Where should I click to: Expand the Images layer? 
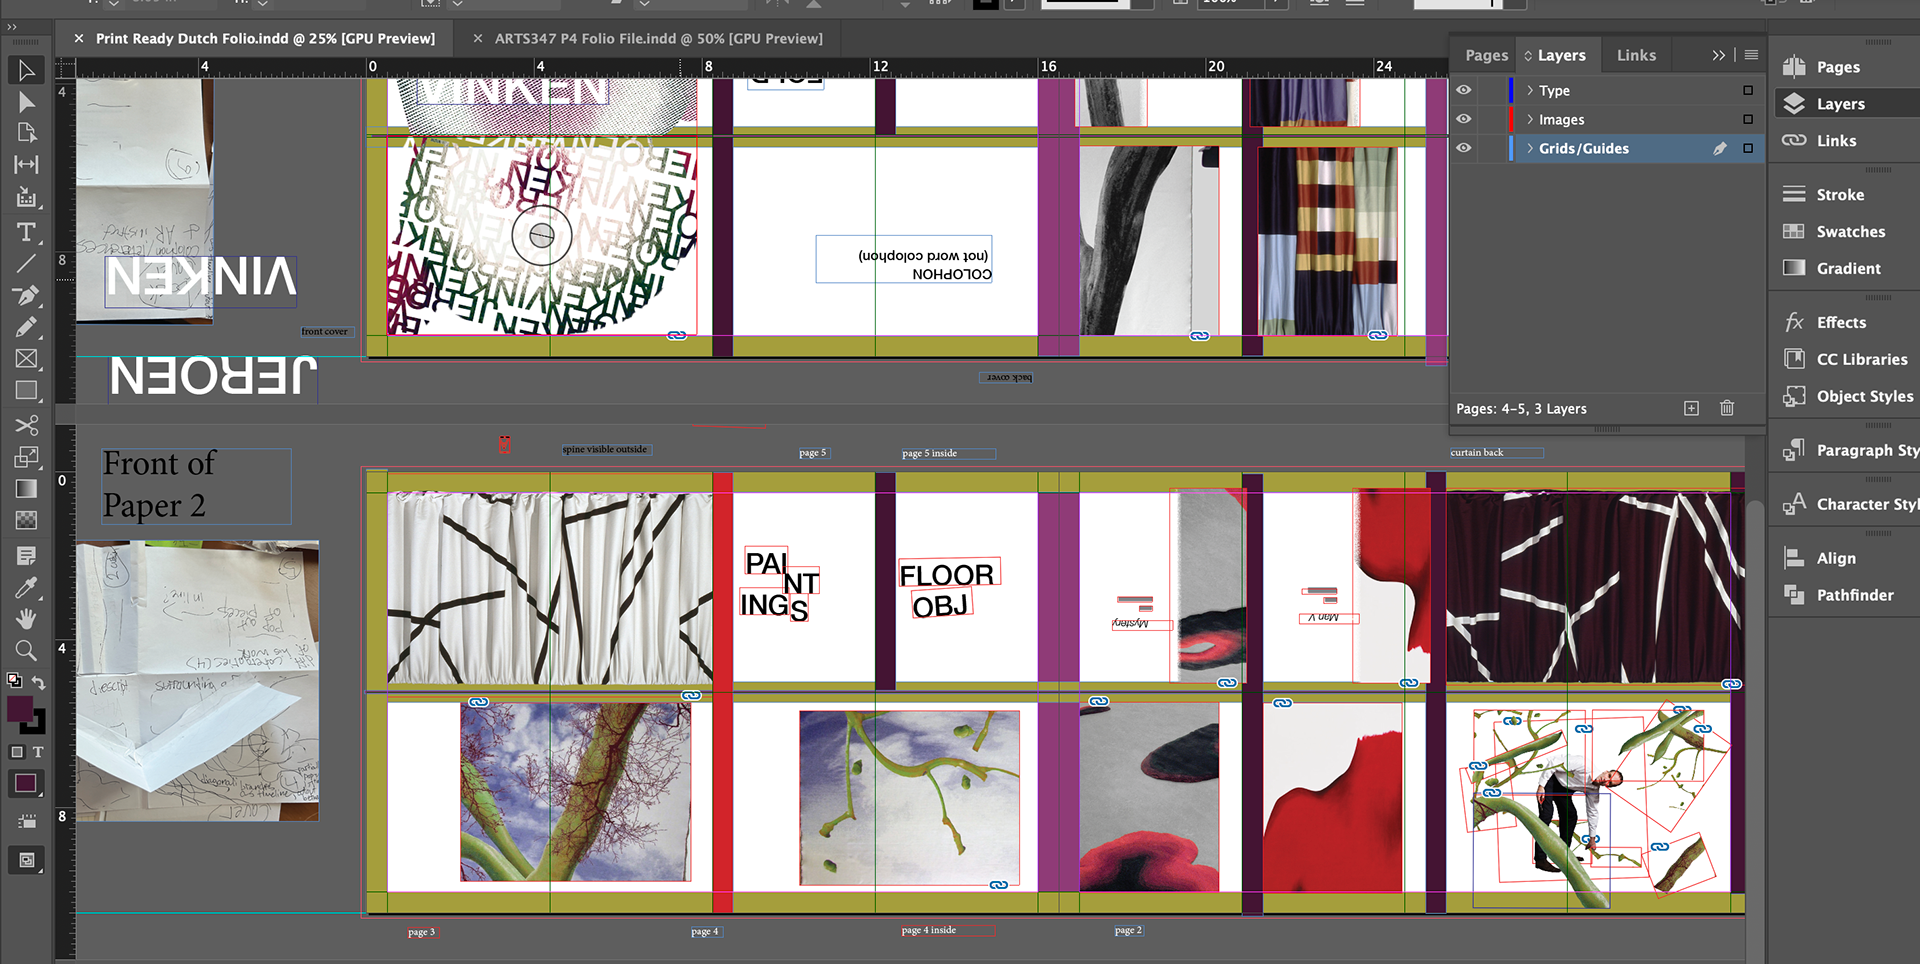tap(1529, 119)
